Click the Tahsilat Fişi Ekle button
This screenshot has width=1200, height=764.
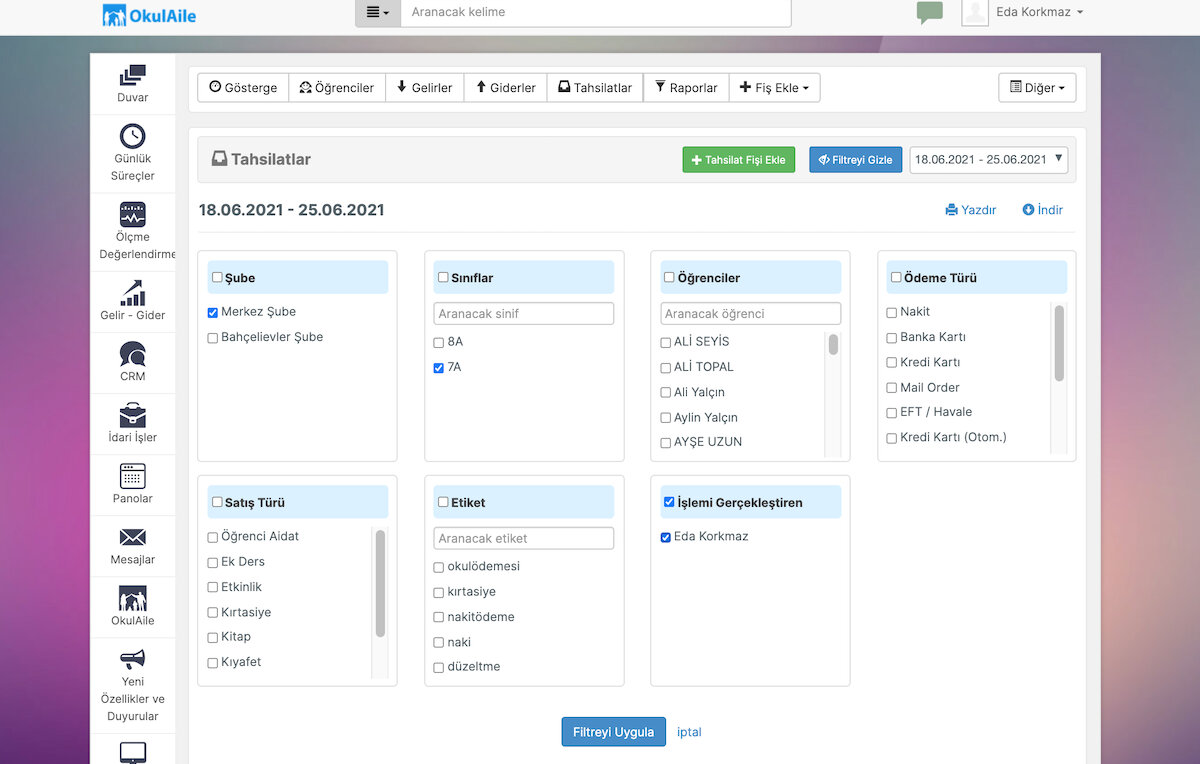tap(739, 160)
